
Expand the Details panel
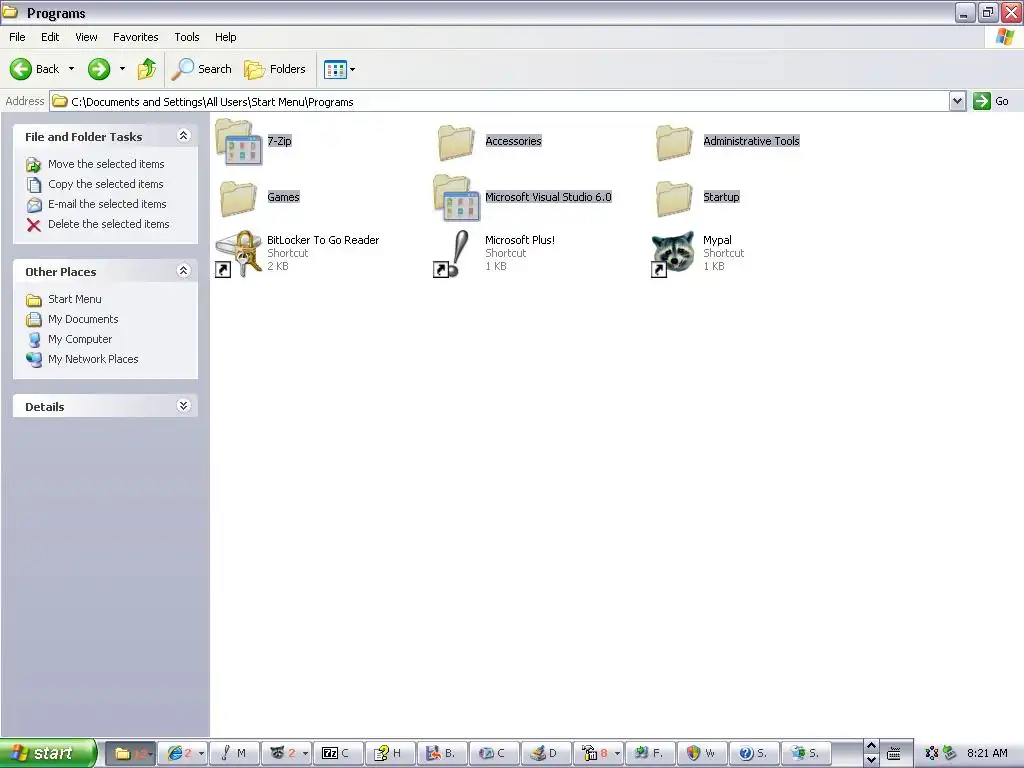click(184, 406)
